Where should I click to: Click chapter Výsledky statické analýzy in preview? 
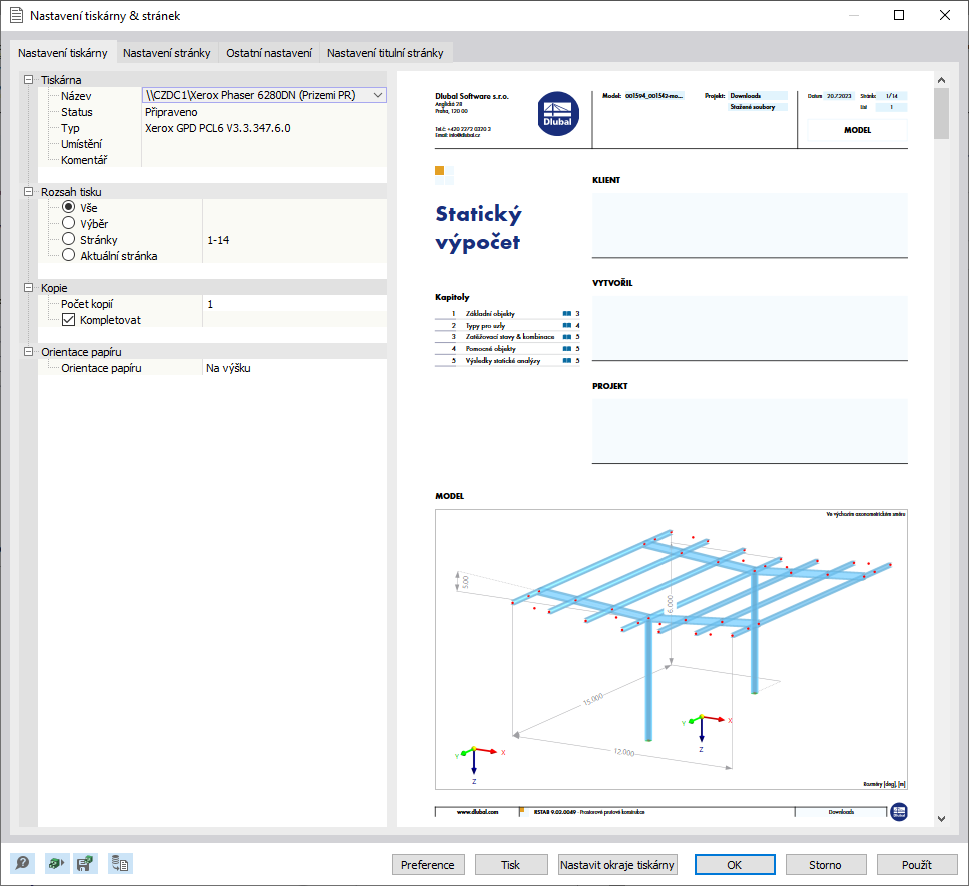502,361
